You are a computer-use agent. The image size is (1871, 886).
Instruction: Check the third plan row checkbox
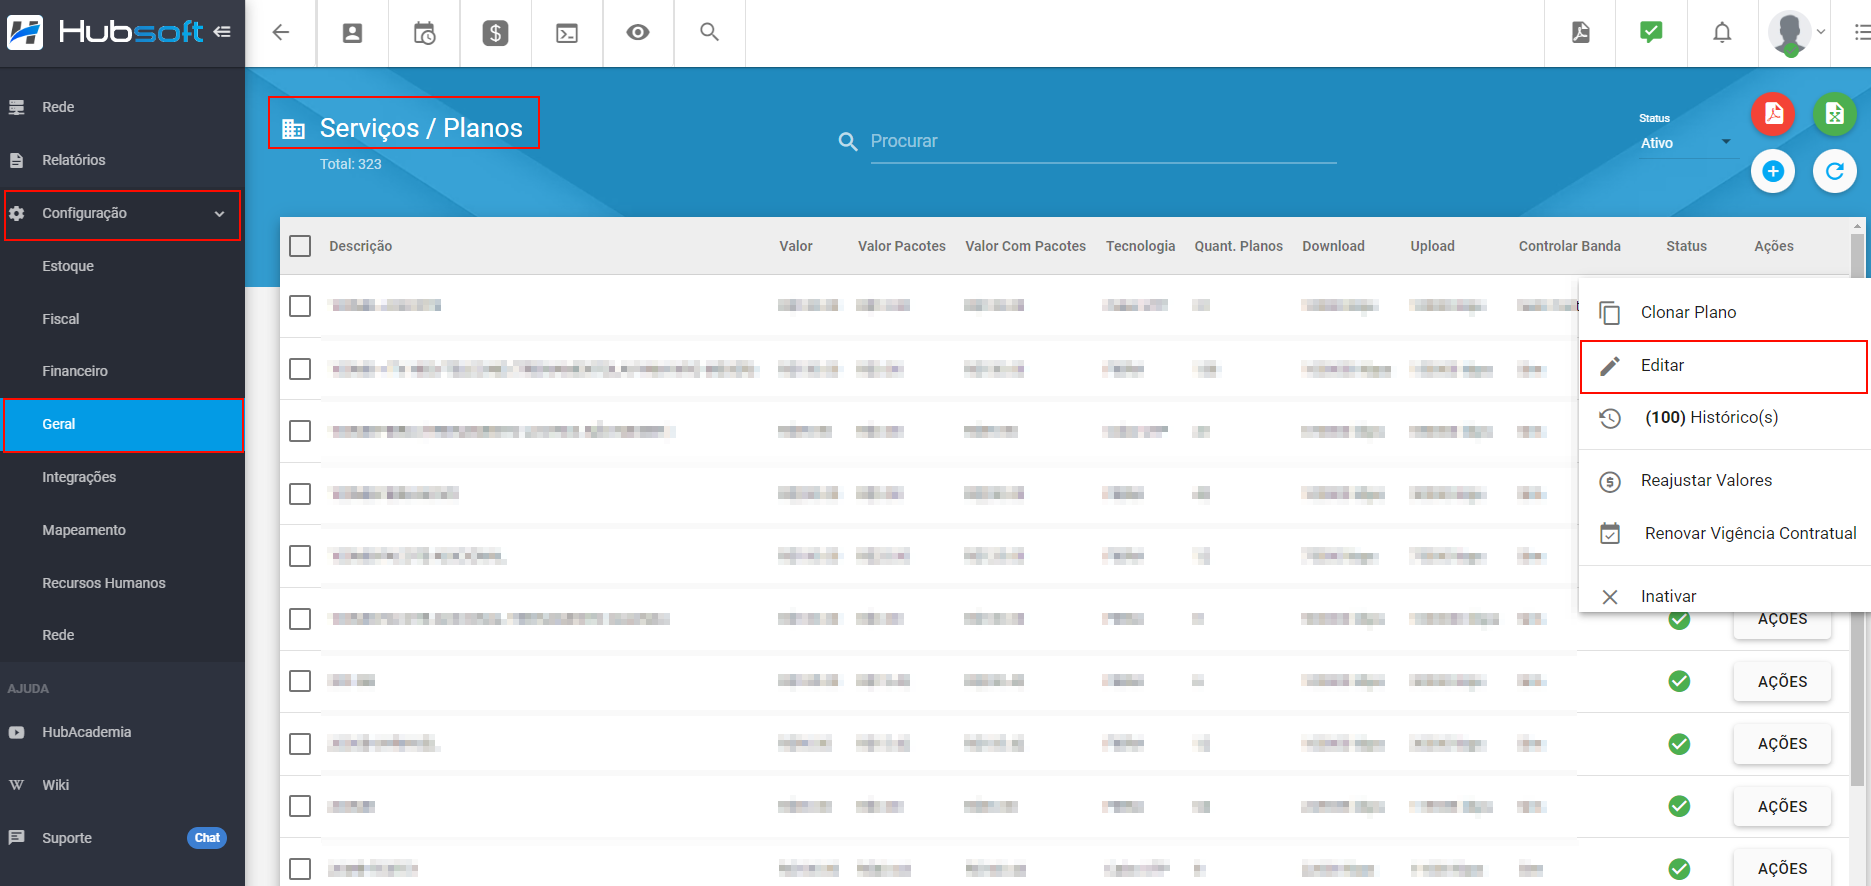pos(300,431)
